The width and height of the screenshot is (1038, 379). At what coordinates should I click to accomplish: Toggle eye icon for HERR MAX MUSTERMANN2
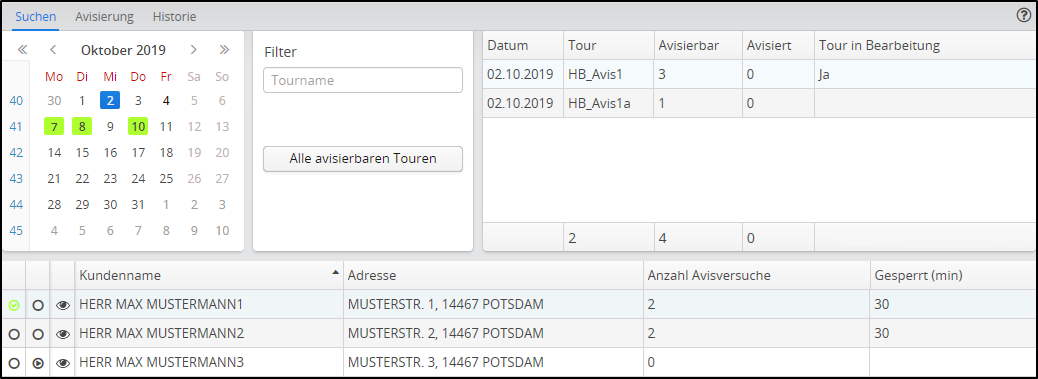click(x=63, y=334)
